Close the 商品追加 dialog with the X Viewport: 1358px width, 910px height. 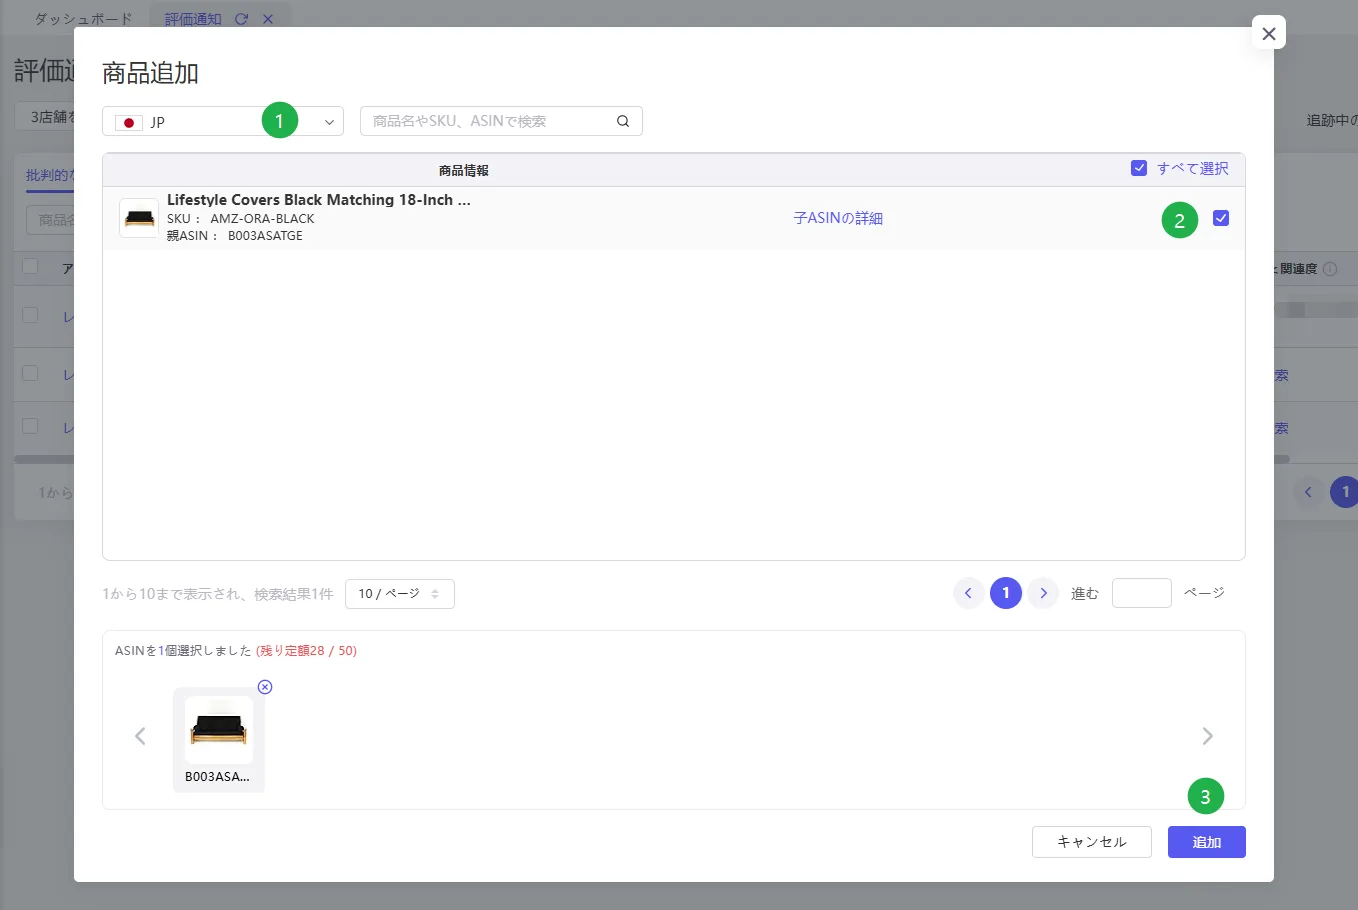tap(1269, 33)
